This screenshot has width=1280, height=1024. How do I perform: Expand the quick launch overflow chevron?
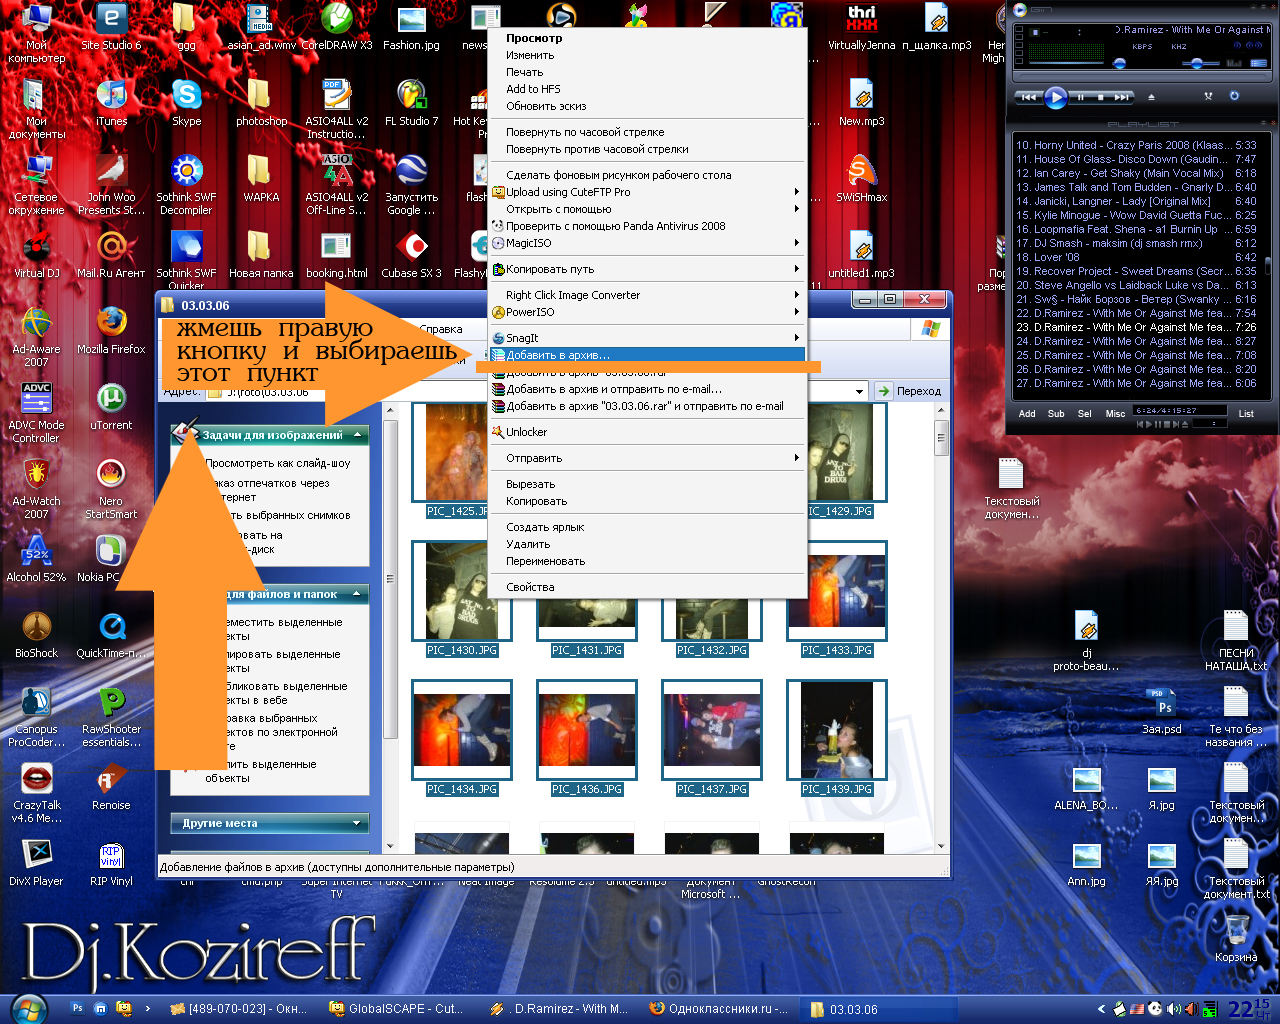[x=148, y=1009]
